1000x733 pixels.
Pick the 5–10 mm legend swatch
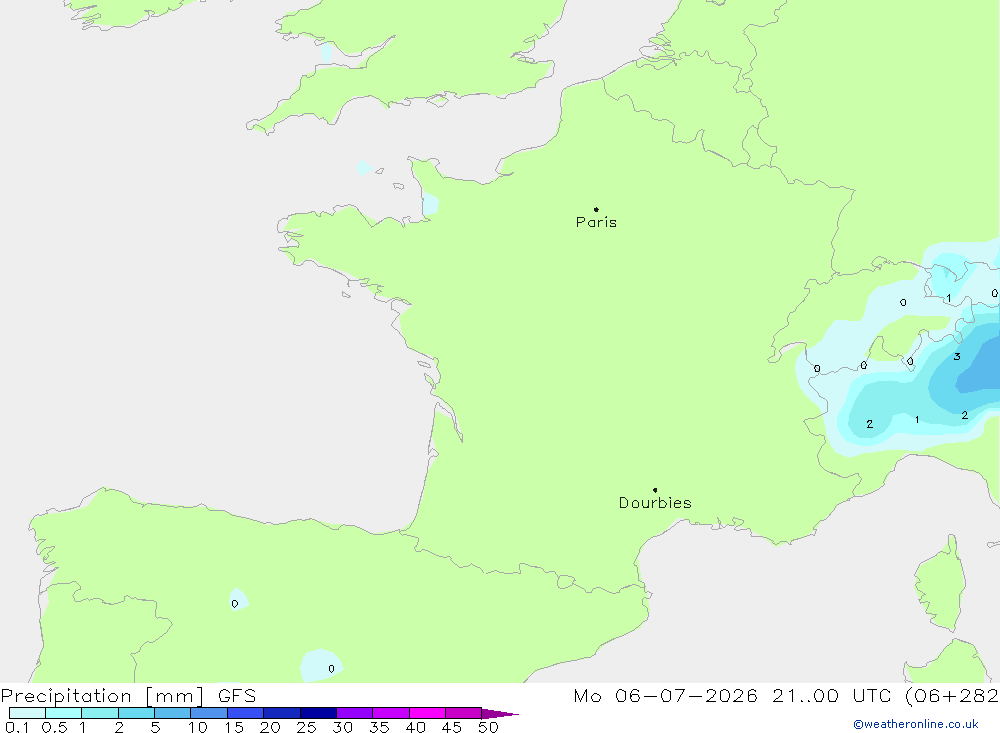[173, 713]
